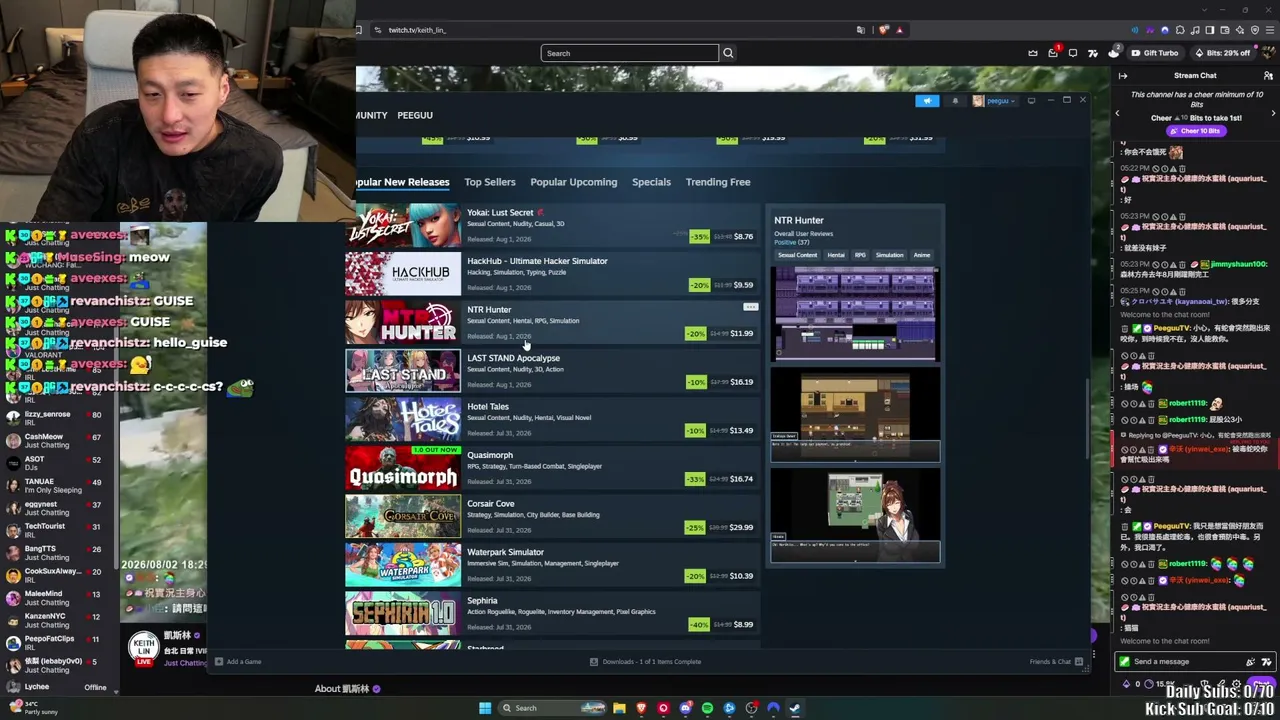Open the Specials tab
1280x720 pixels.
pos(651,182)
